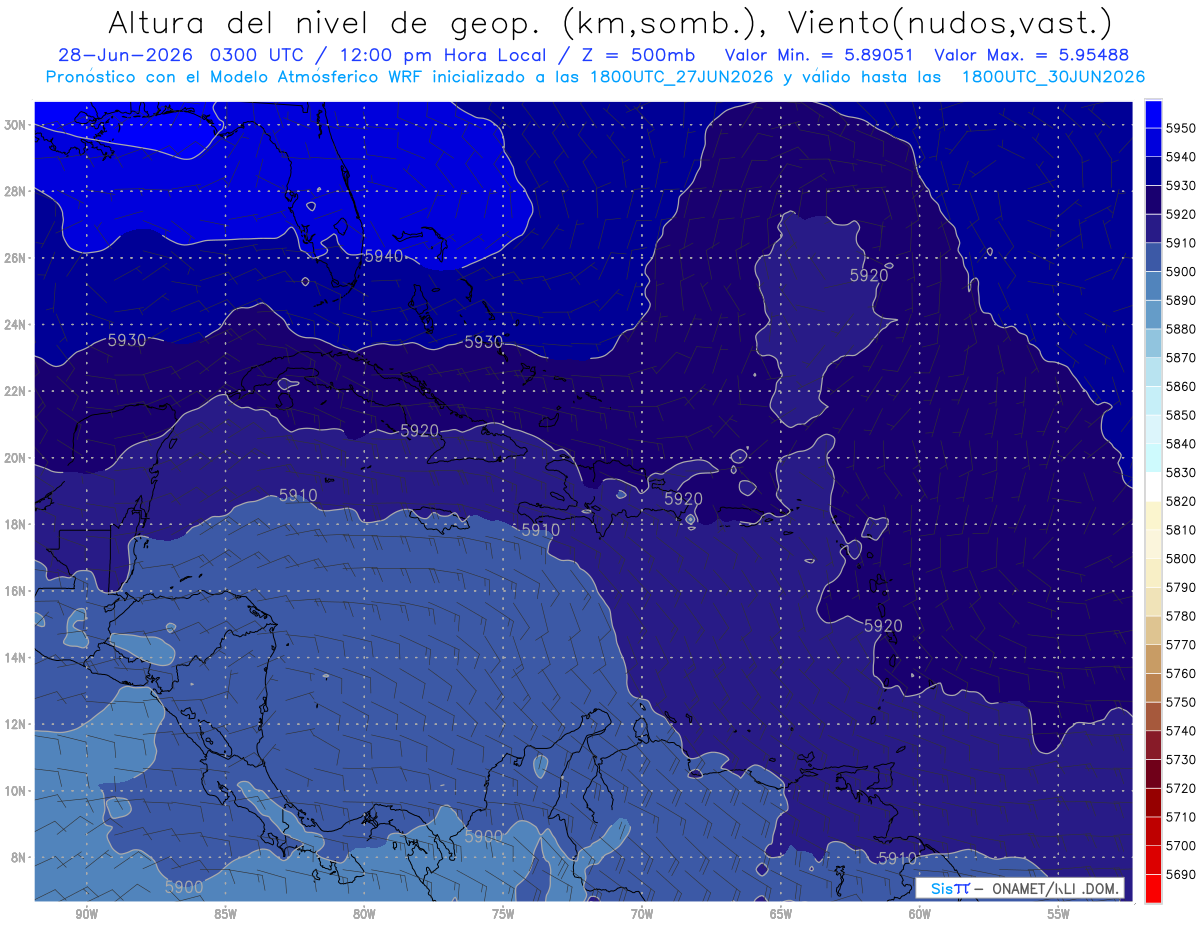Screen dimensions: 1200x927
Task: Click the 55W longitude axis label
Action: 1059,913
